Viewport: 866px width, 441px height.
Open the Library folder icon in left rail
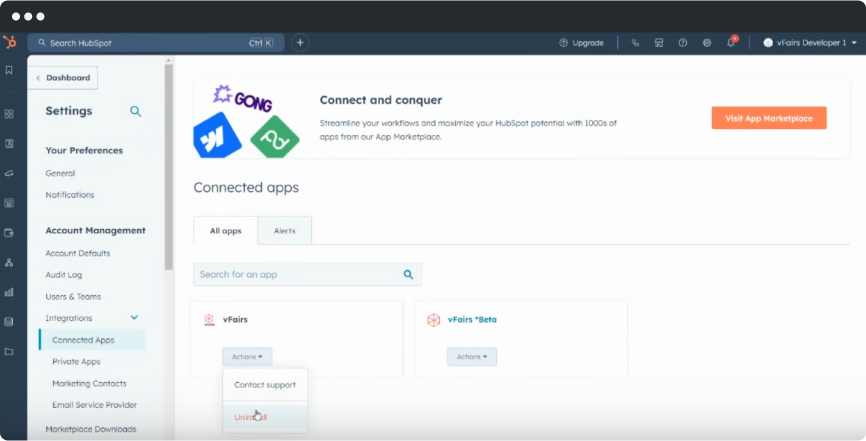[x=9, y=351]
